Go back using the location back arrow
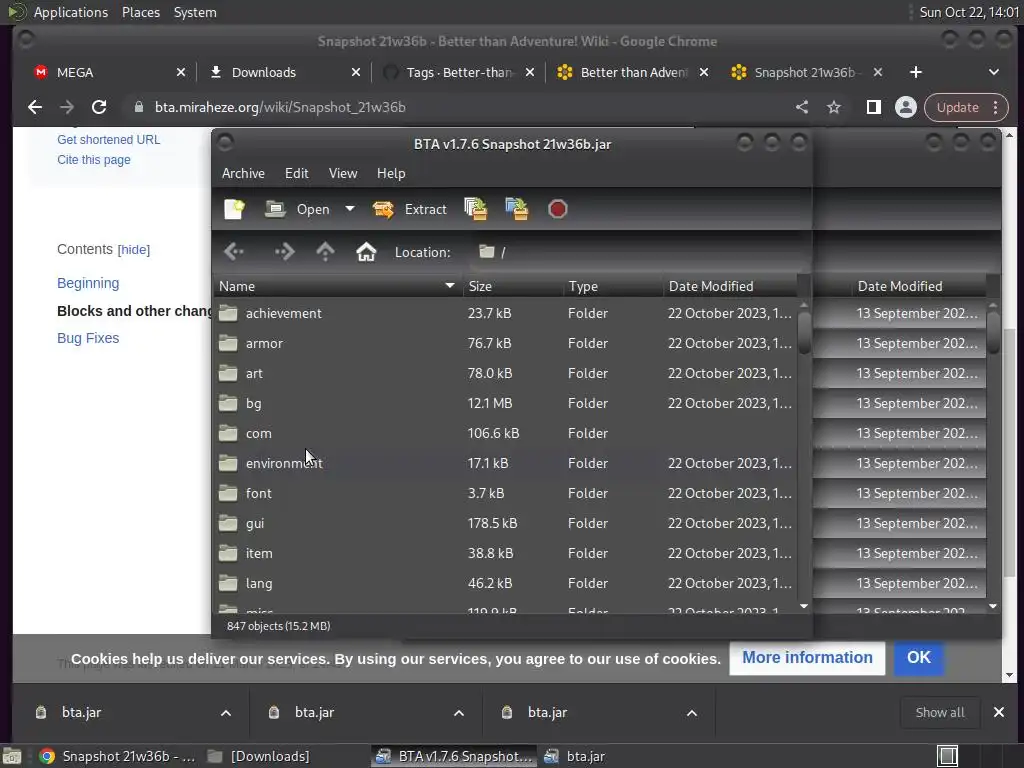Viewport: 1024px width, 768px height. (234, 251)
